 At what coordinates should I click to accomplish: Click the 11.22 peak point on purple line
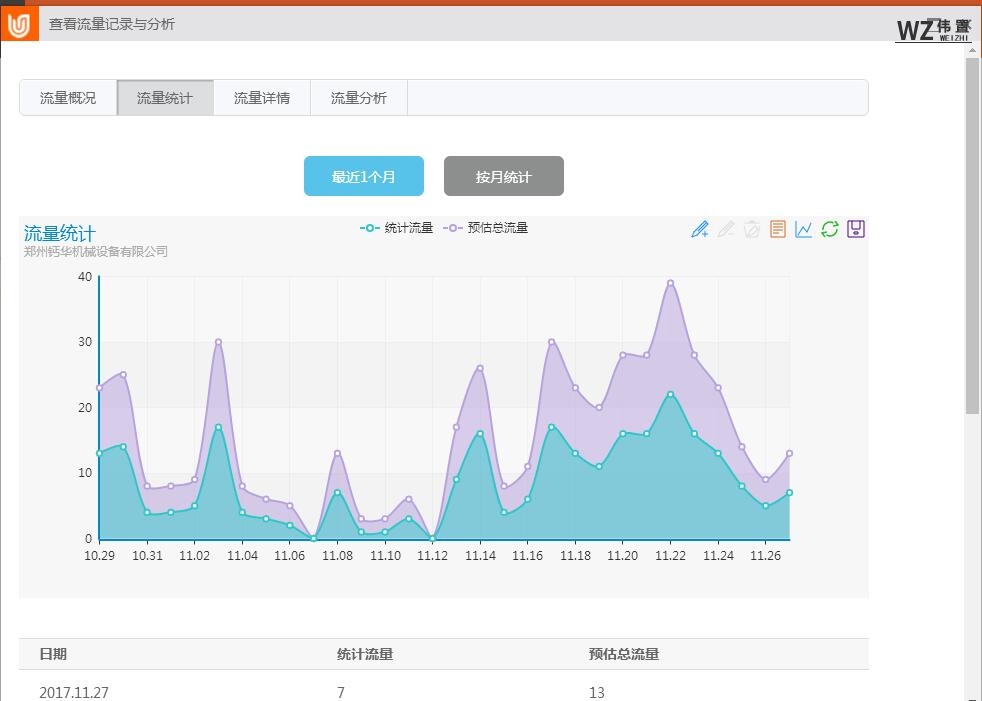[x=671, y=283]
